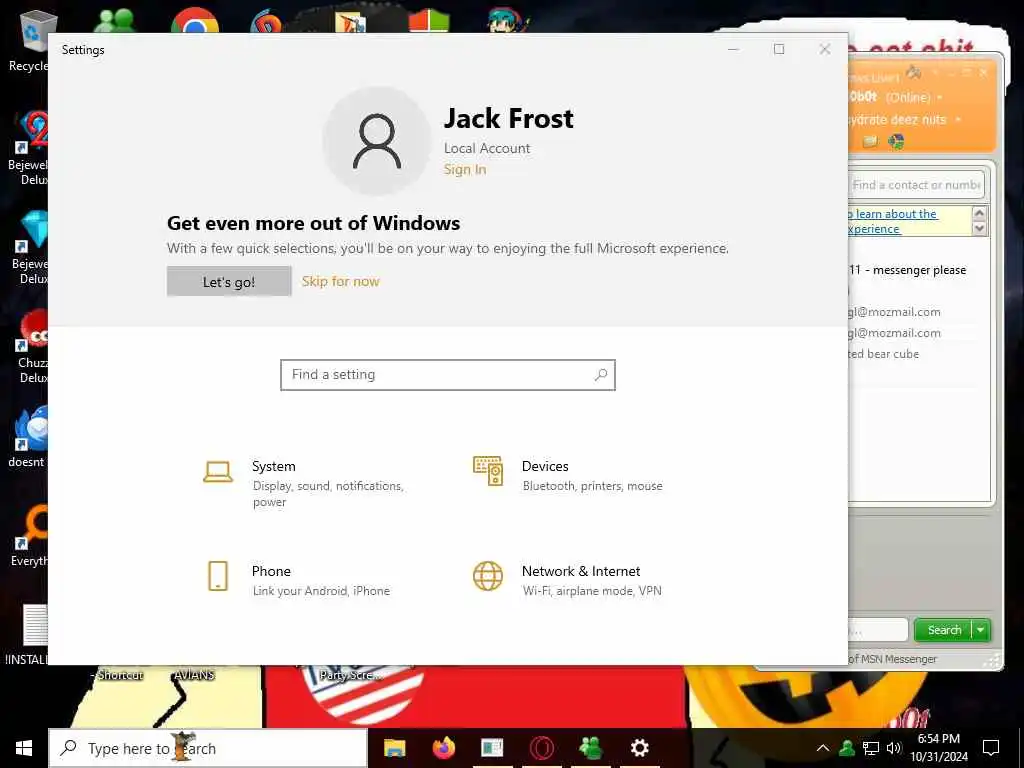The width and height of the screenshot is (1024, 768).
Task: Click the mail icon in Messenger header
Action: pyautogui.click(x=871, y=142)
